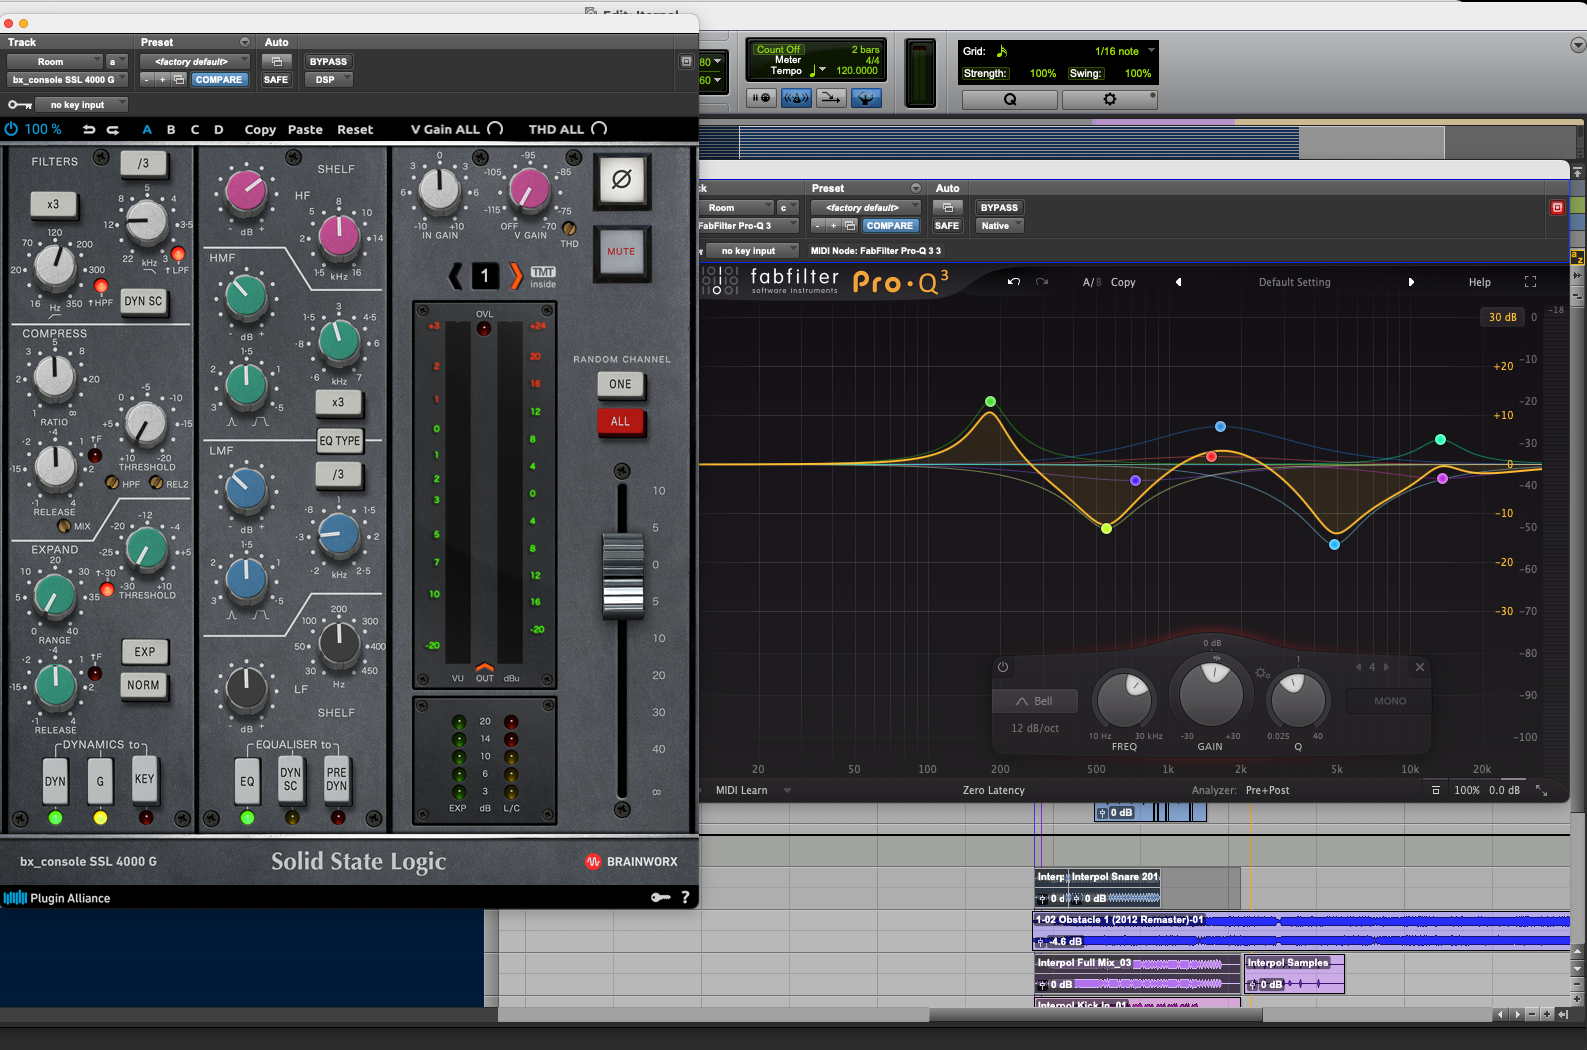Click the next preset arrow in Pro-Q 3
The width and height of the screenshot is (1587, 1050).
point(1411,282)
